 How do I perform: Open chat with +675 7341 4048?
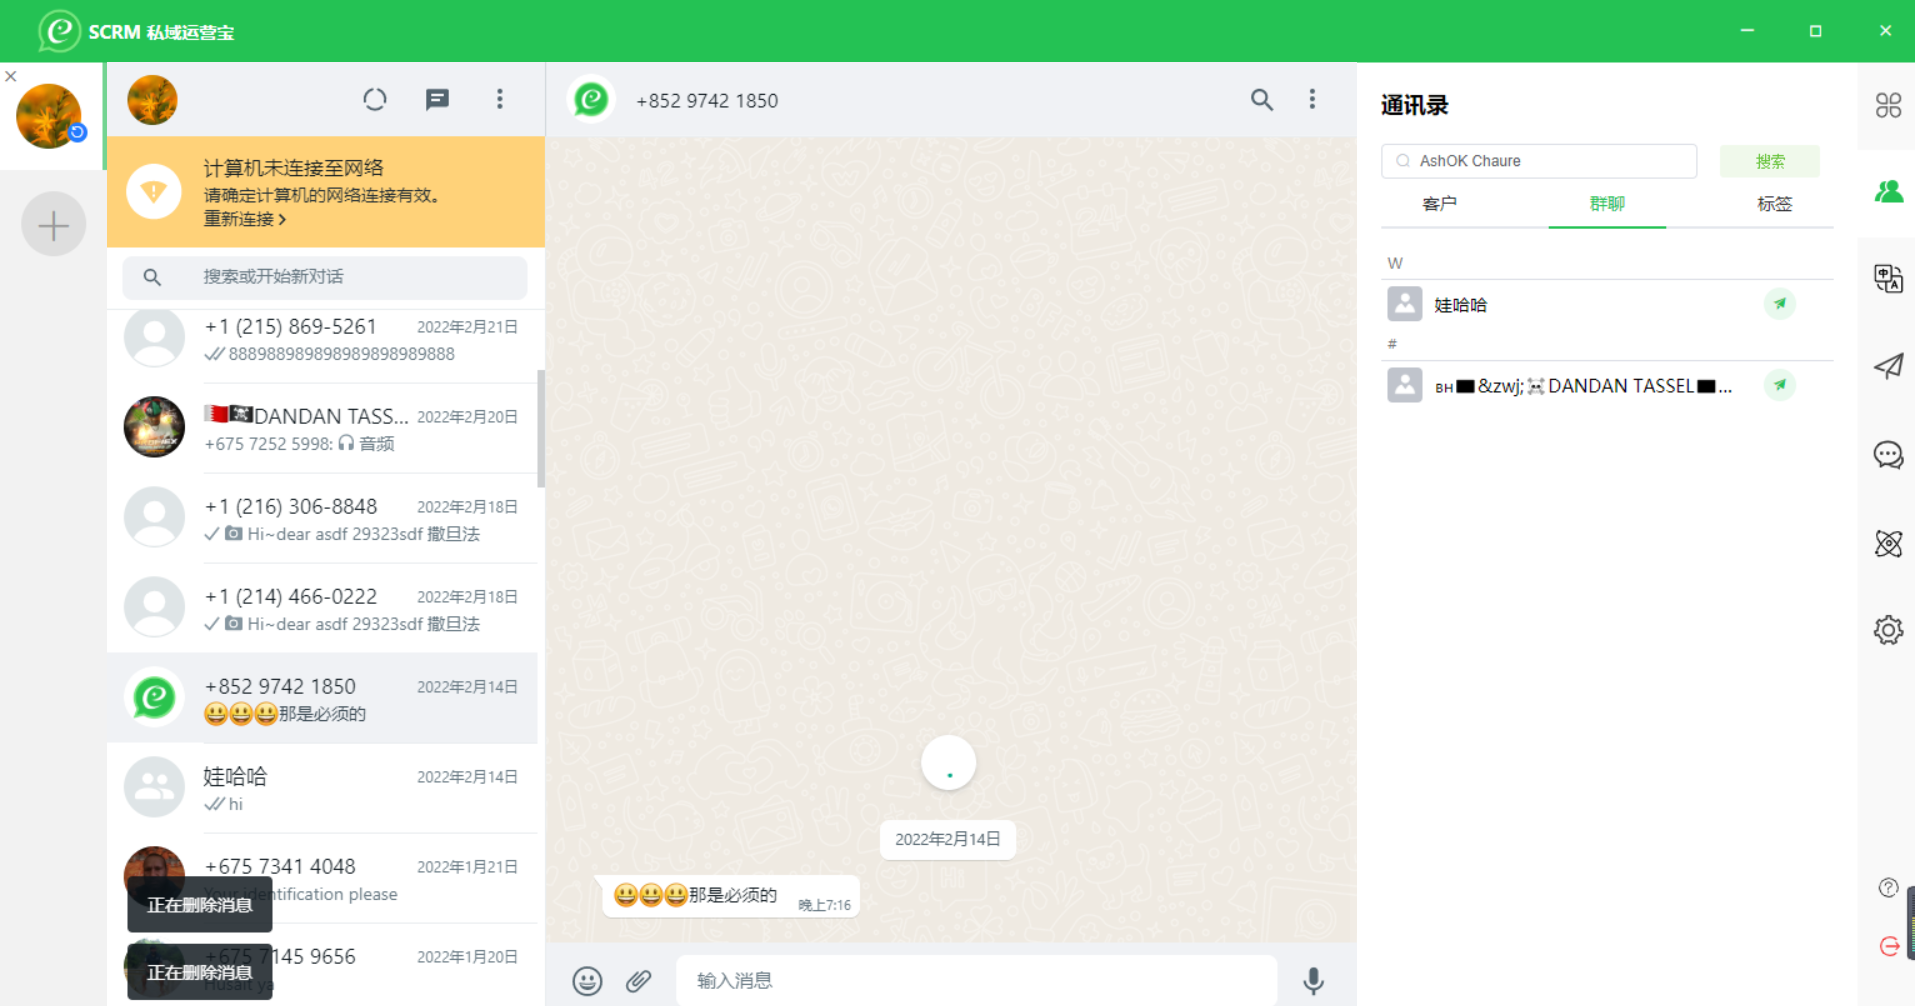click(322, 878)
